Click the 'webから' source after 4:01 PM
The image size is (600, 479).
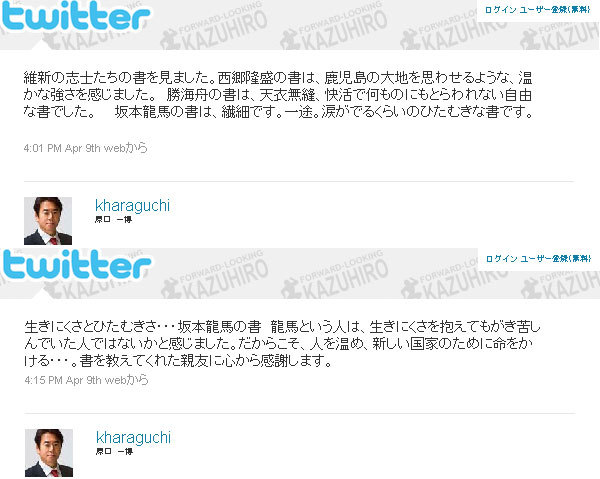(x=126, y=148)
